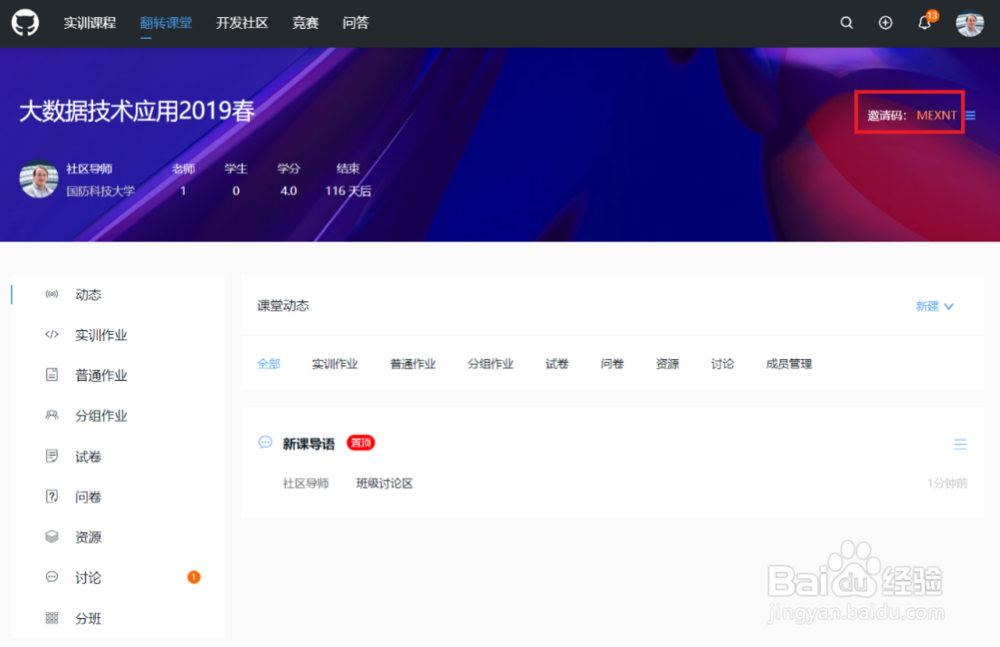The width and height of the screenshot is (1000, 647).
Task: Select the 试卷 filter tab
Action: click(x=557, y=364)
